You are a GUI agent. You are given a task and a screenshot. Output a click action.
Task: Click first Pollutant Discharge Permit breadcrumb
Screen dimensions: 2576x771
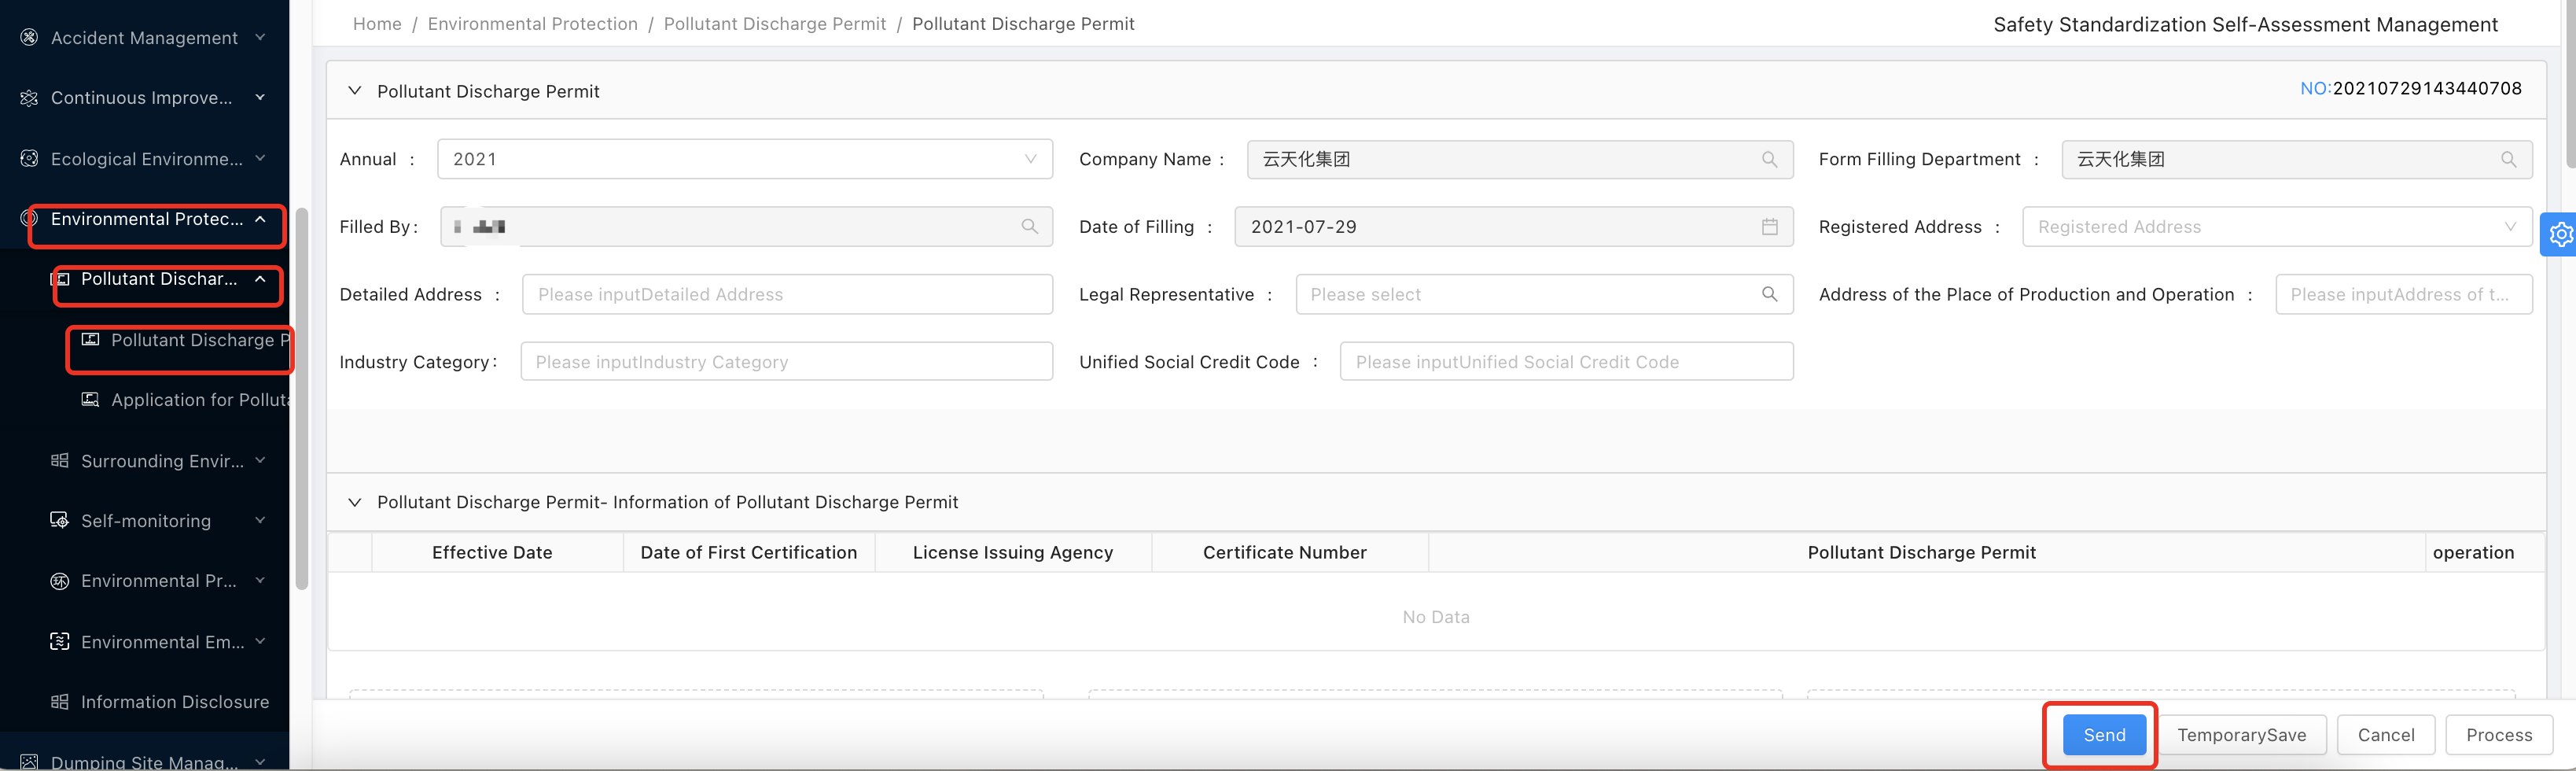coord(774,24)
